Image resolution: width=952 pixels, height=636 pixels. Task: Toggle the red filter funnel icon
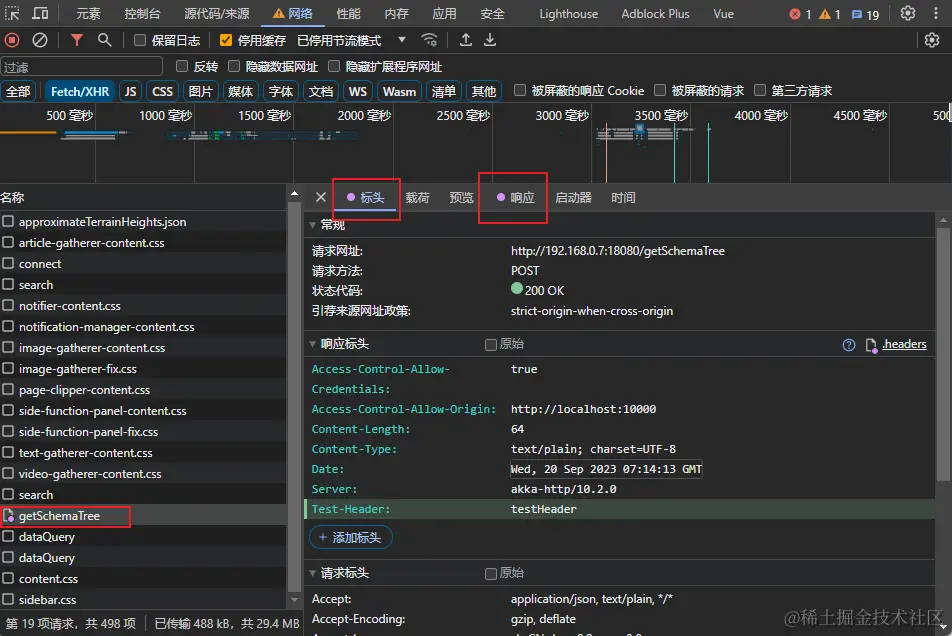(77, 40)
